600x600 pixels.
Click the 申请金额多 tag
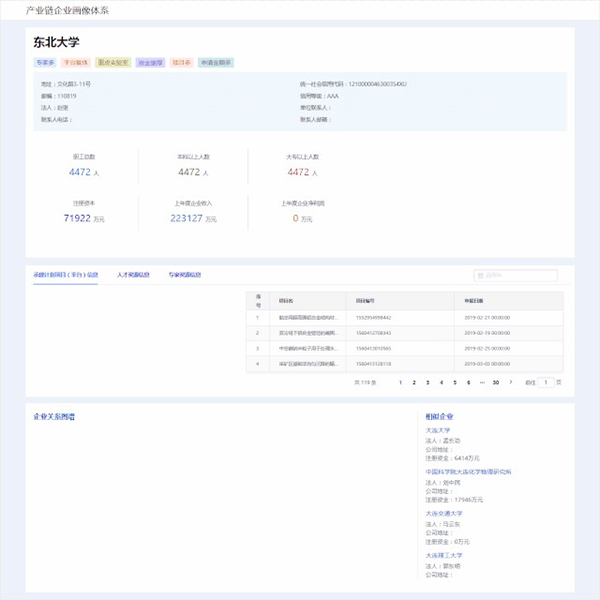coord(216,62)
